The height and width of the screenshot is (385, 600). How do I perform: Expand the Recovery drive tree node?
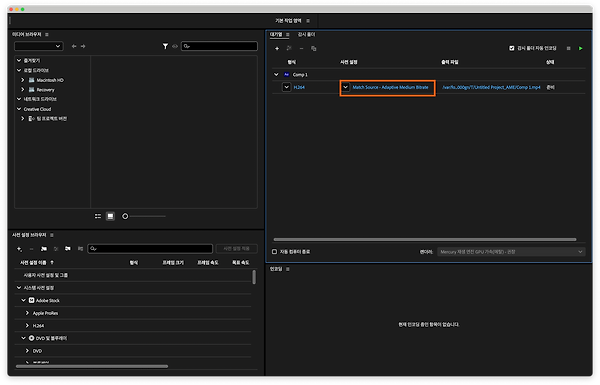23,90
